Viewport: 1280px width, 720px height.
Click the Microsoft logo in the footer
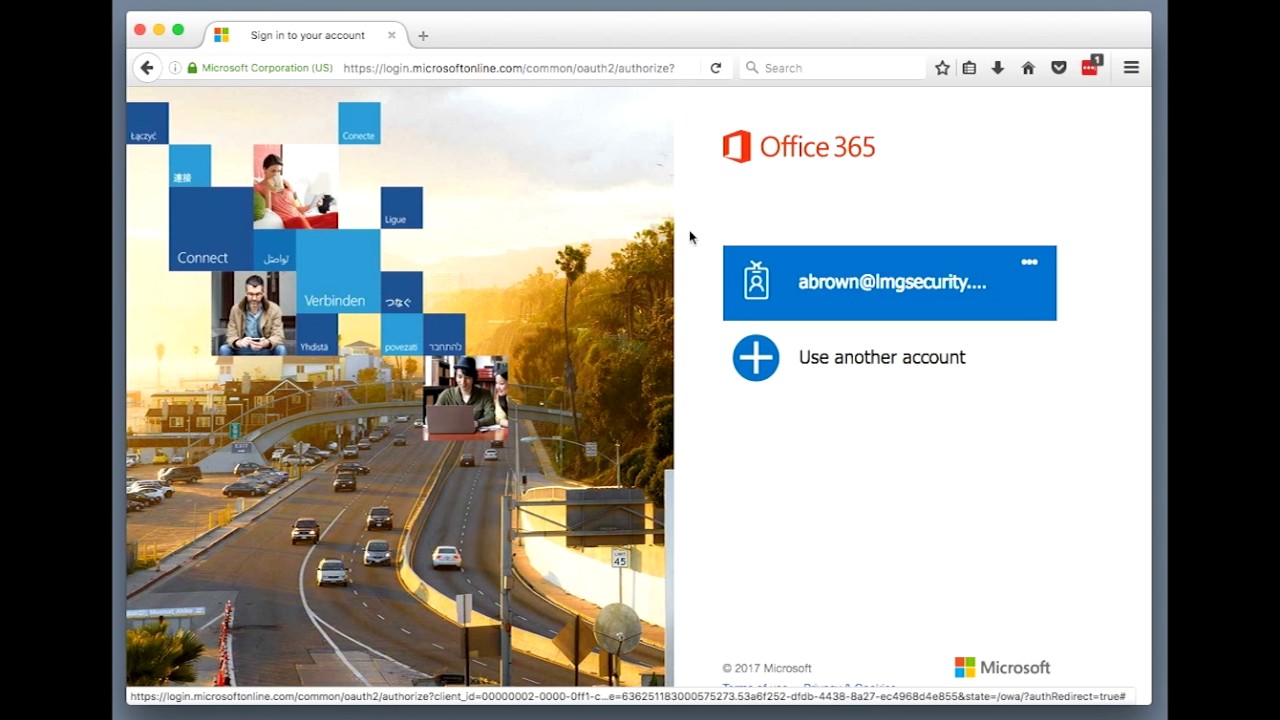point(1002,667)
